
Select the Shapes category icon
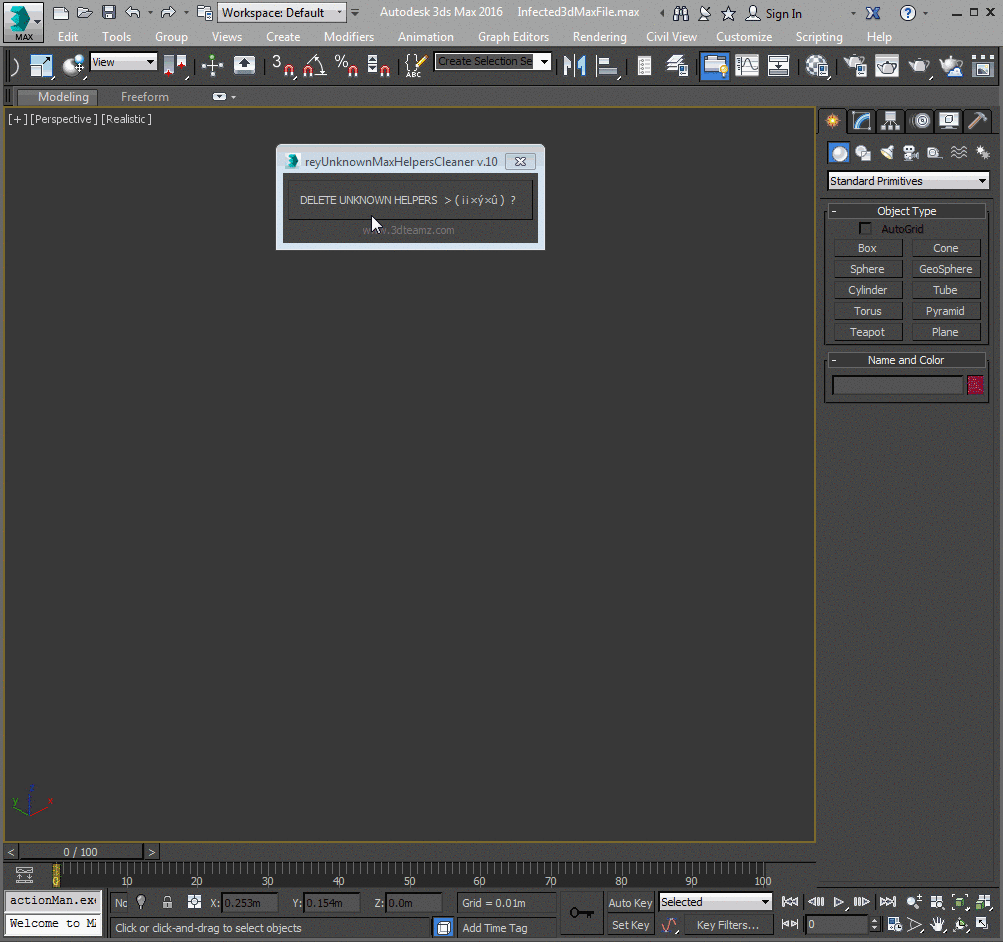tap(862, 153)
